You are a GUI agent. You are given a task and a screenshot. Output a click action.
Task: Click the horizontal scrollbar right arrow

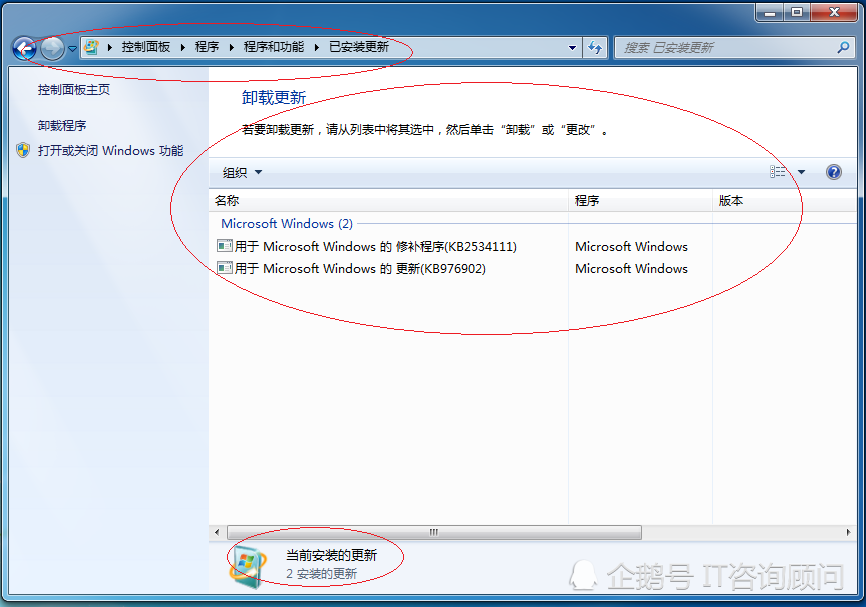coord(849,532)
